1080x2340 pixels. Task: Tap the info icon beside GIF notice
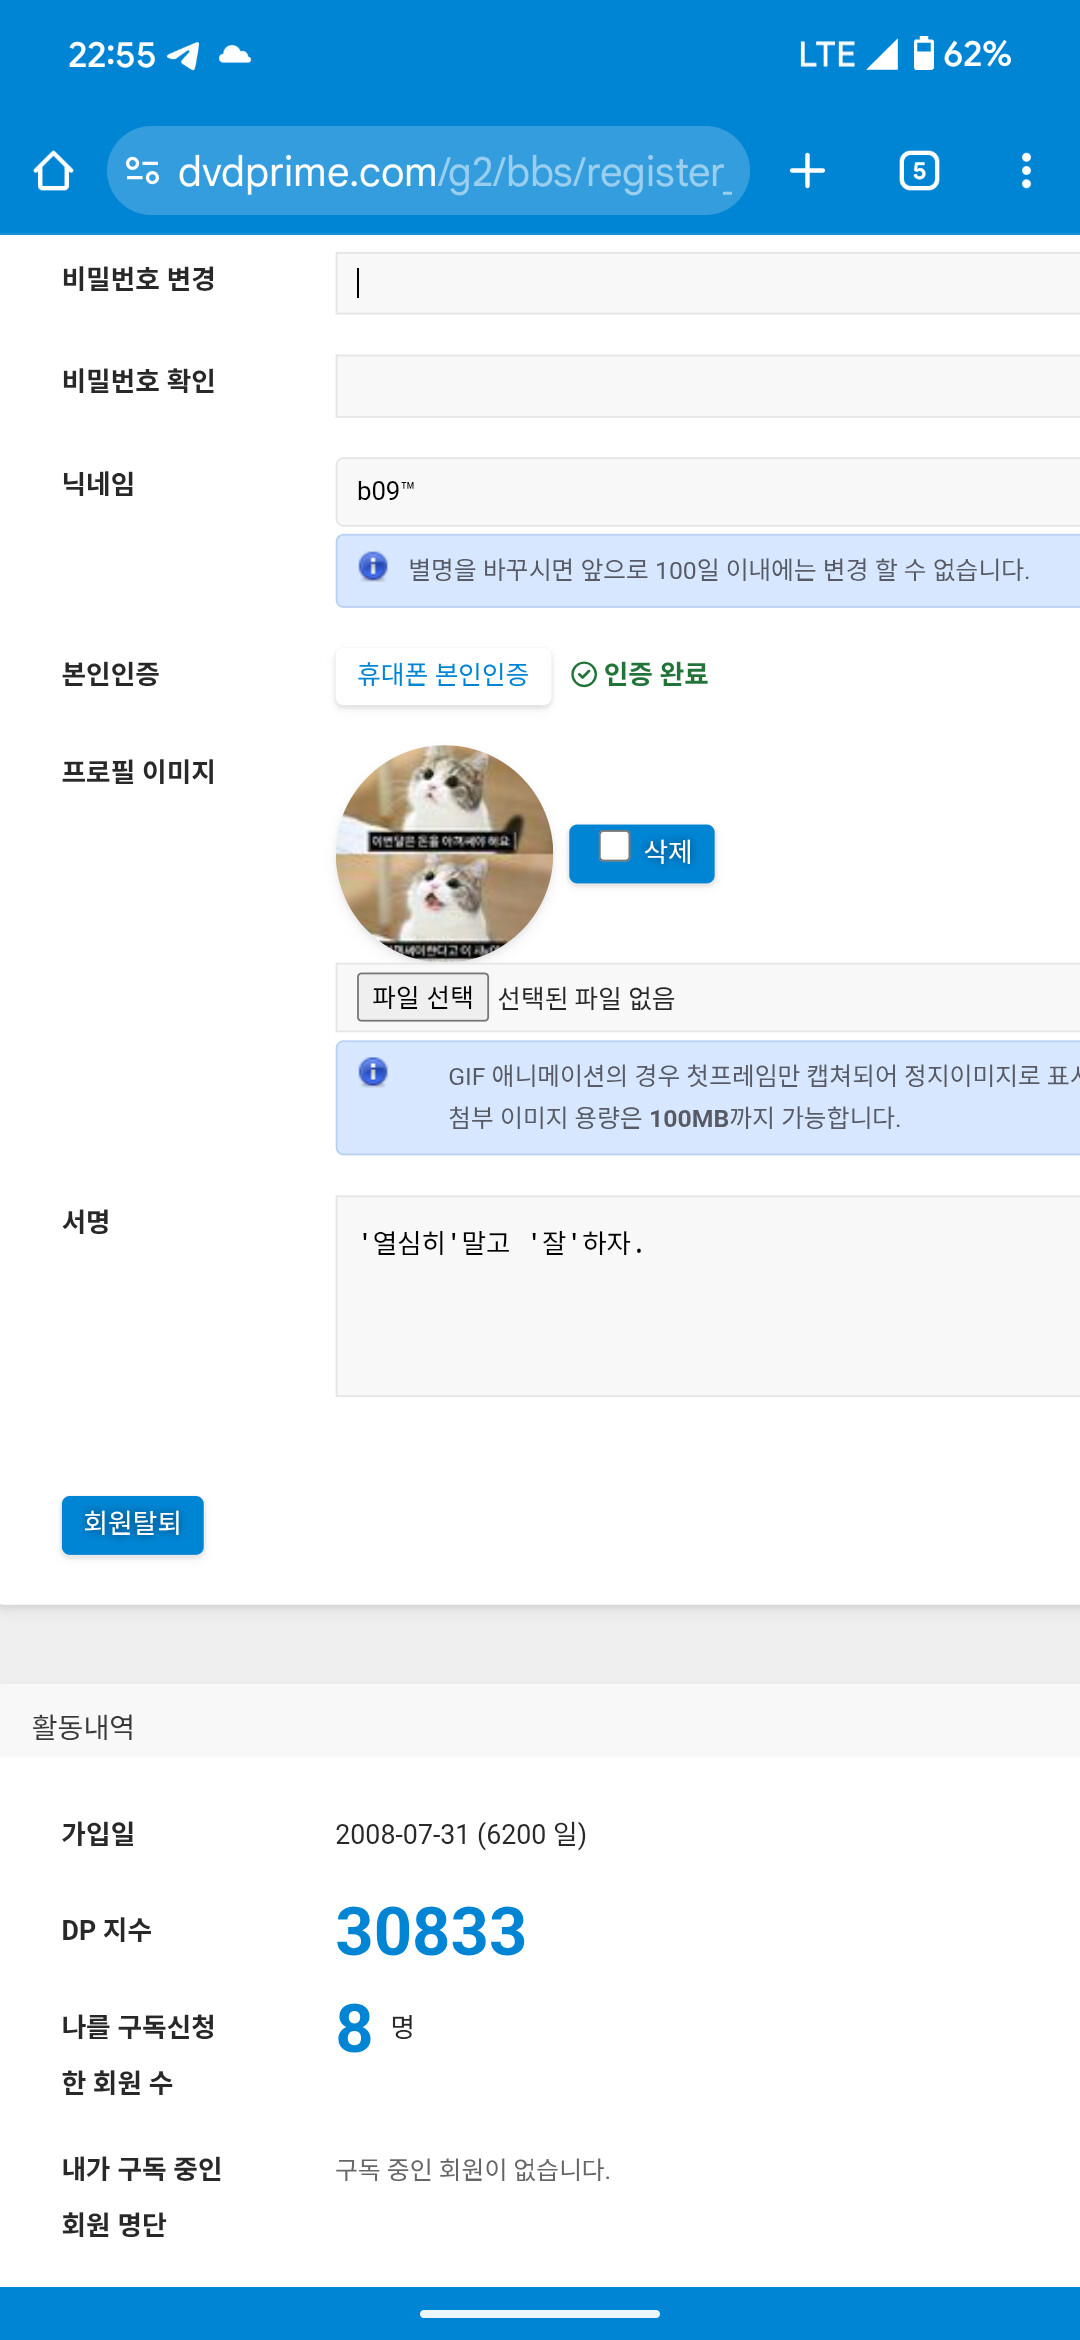(373, 1073)
